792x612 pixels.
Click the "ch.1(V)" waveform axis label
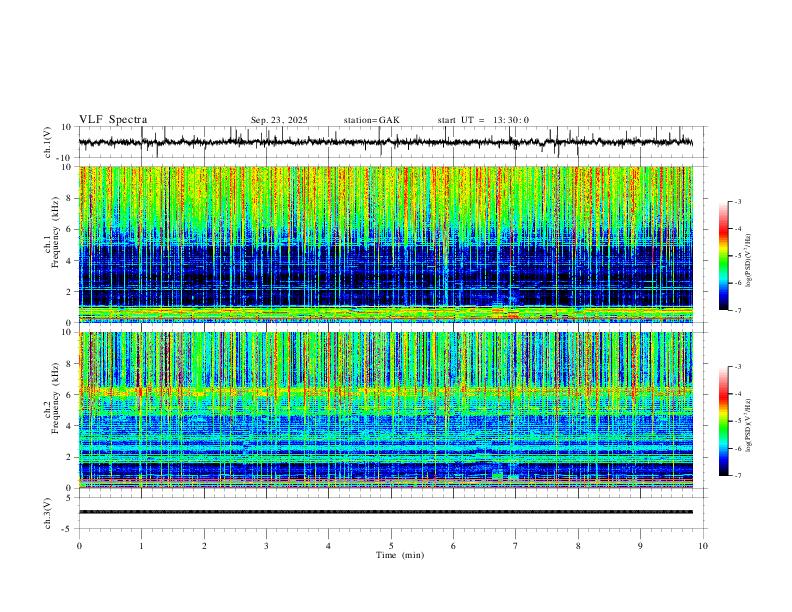pyautogui.click(x=48, y=142)
